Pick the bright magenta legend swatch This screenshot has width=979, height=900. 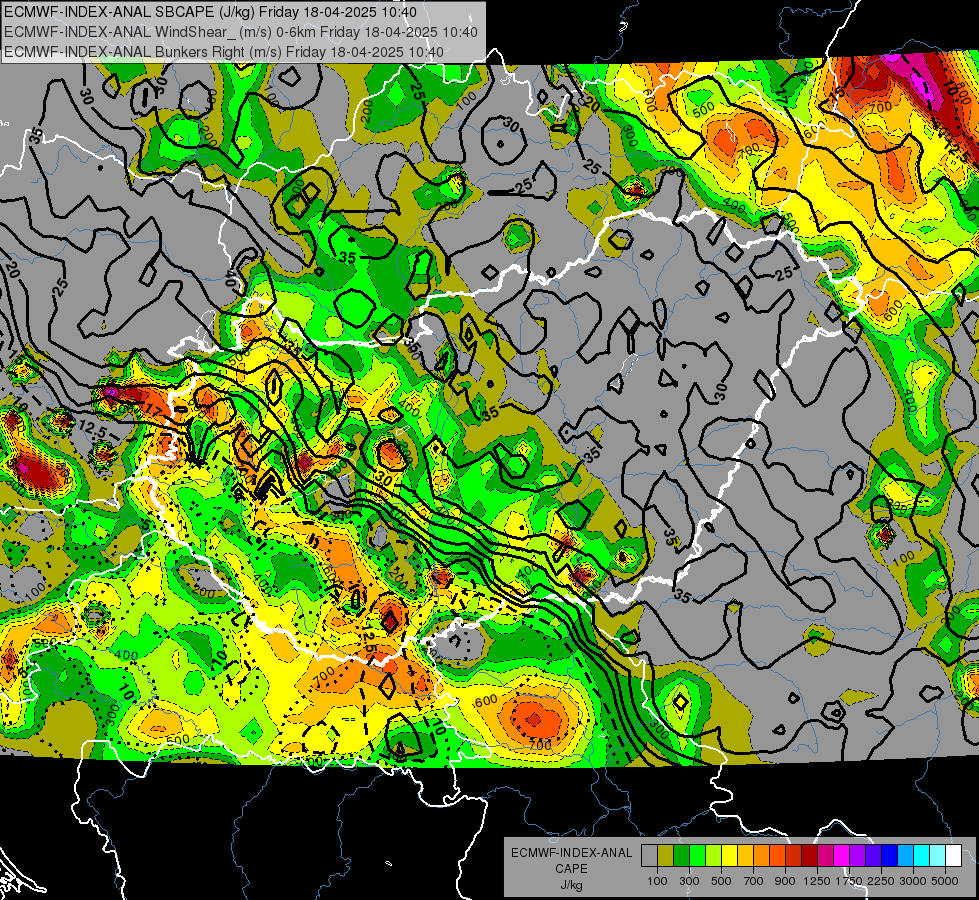[x=842, y=855]
